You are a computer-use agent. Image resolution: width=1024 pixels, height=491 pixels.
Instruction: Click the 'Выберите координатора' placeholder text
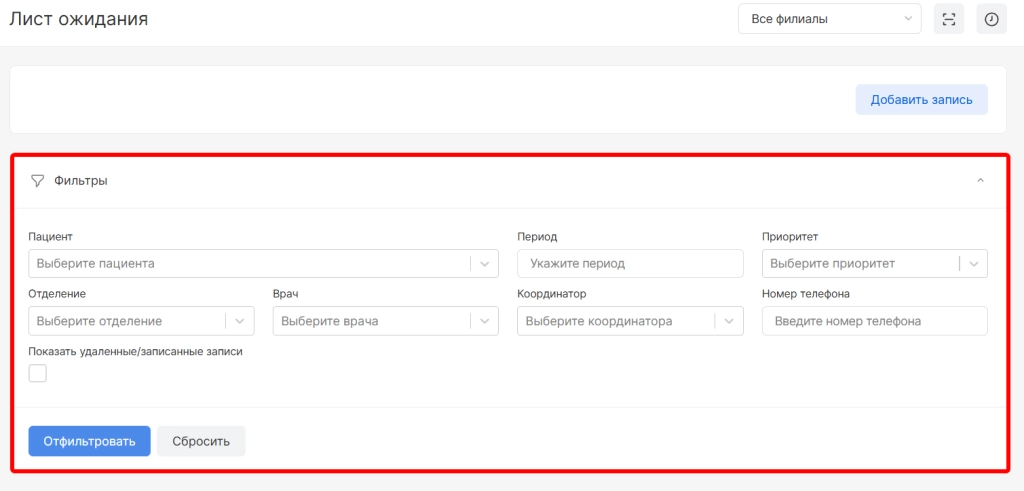pyautogui.click(x=599, y=321)
